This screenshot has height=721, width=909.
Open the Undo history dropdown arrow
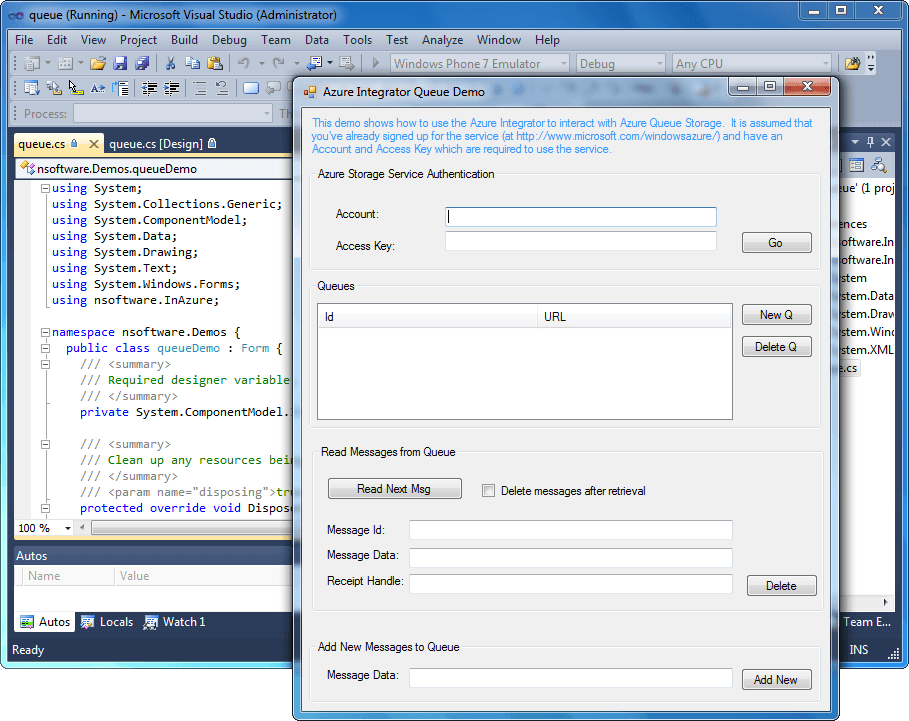[x=261, y=63]
